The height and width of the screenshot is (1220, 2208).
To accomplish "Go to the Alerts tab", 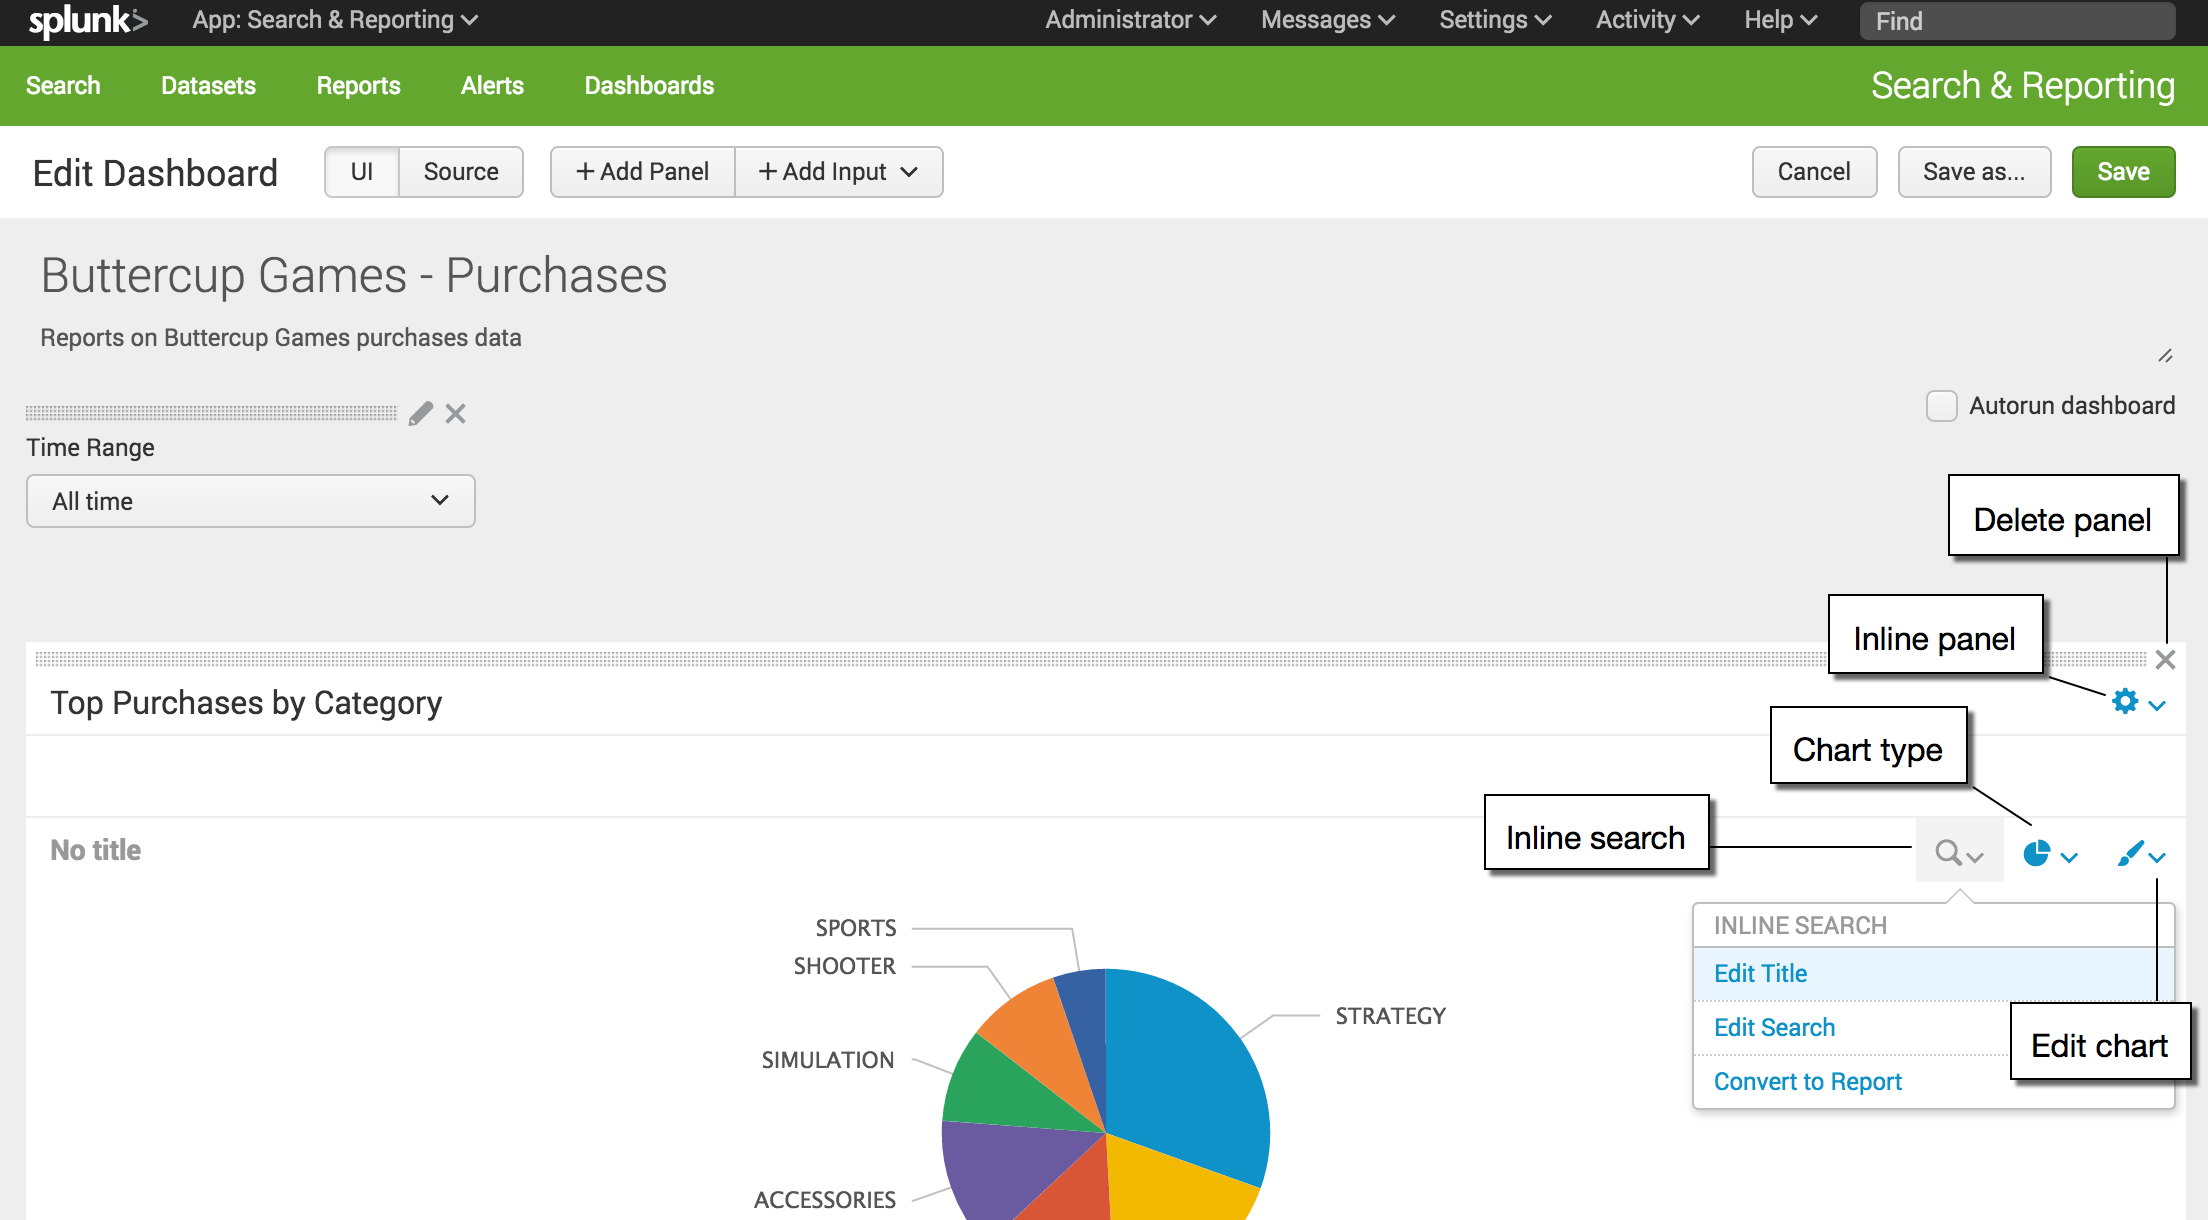I will tap(492, 86).
